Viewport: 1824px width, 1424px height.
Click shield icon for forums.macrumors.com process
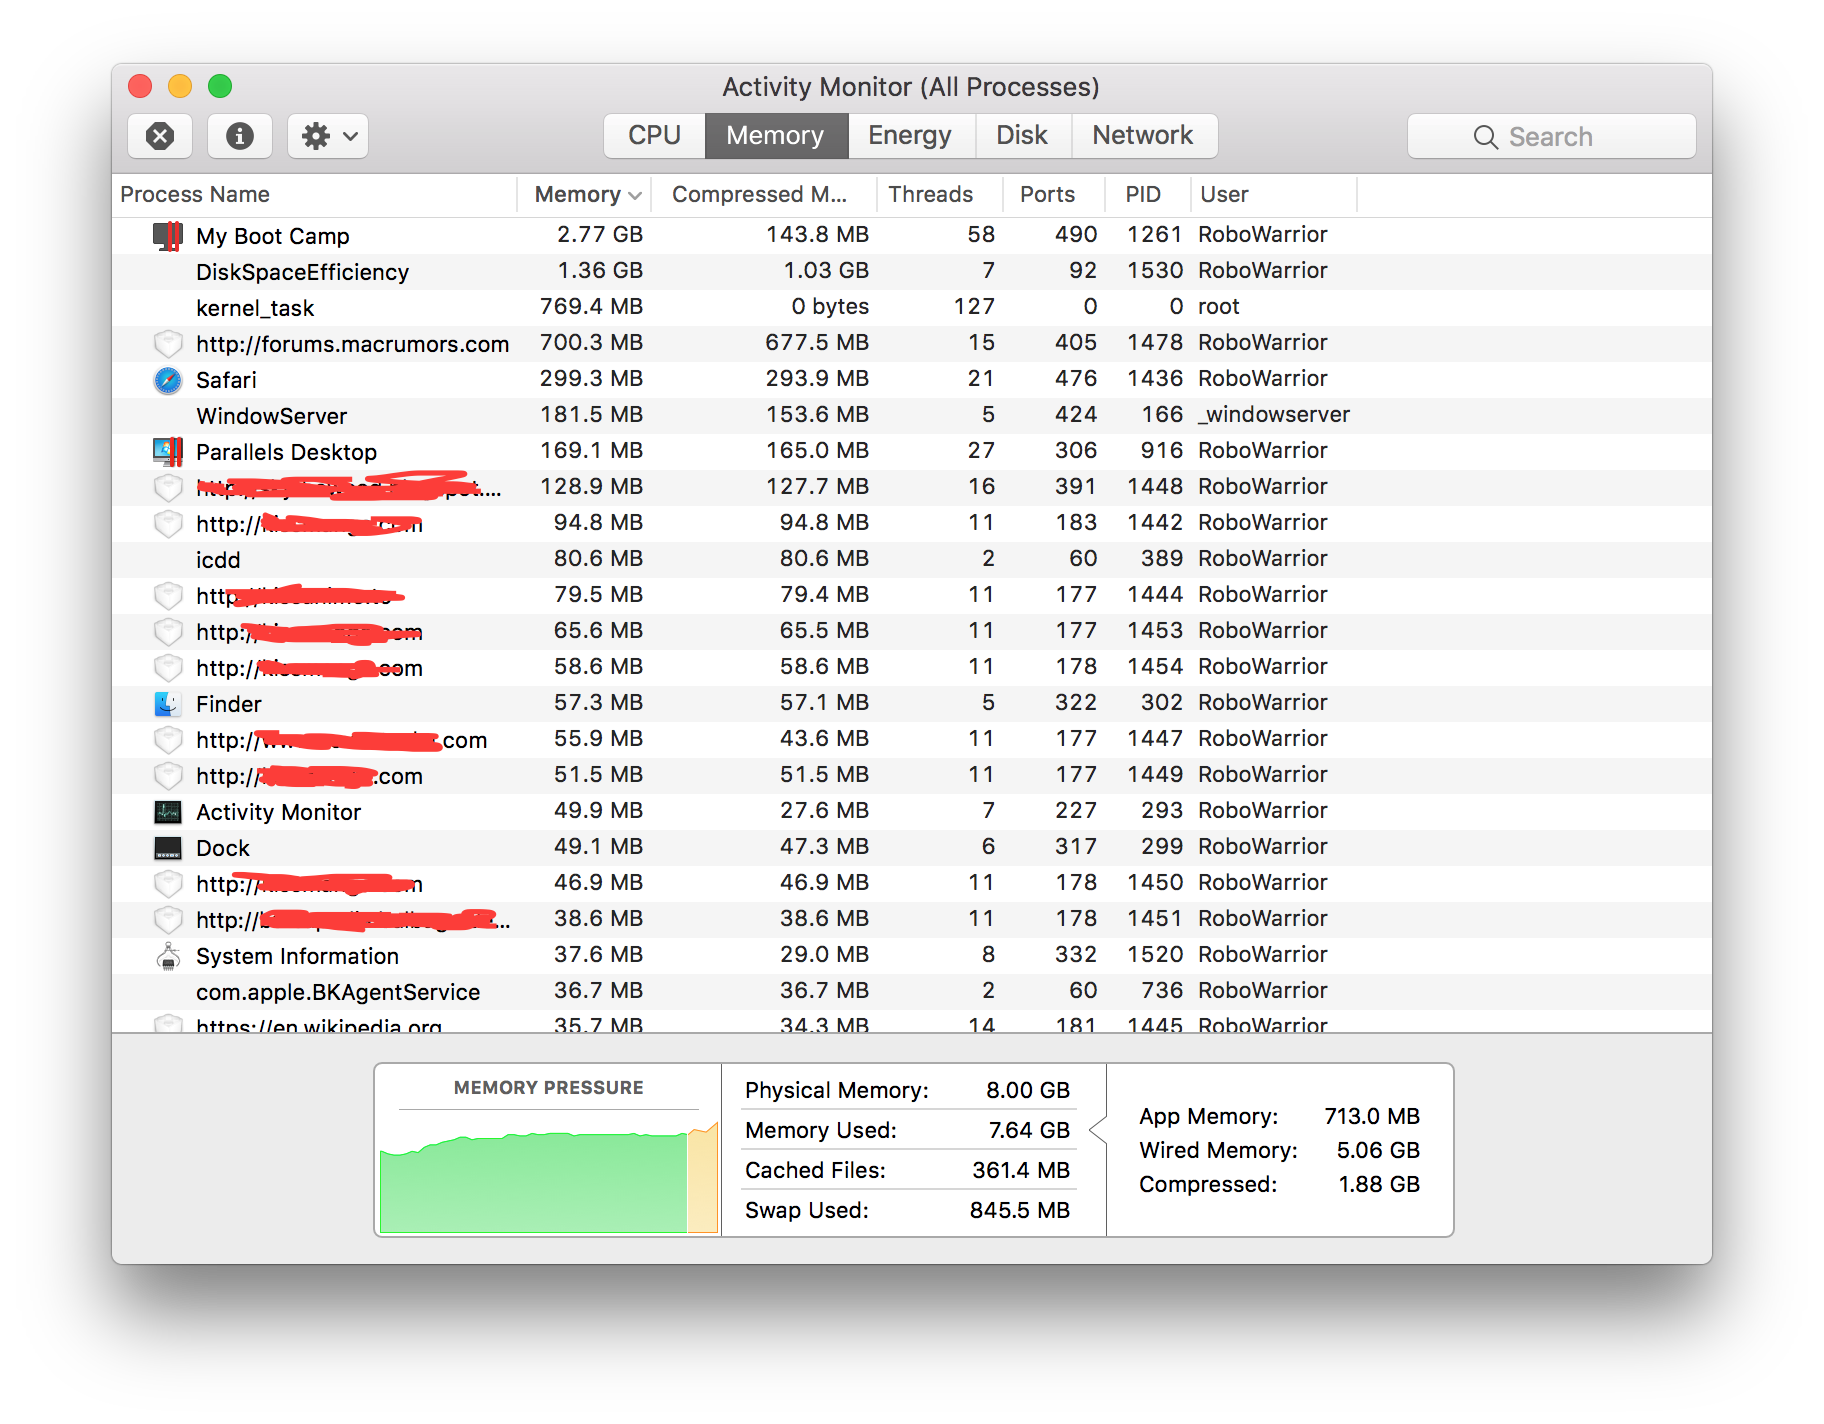pyautogui.click(x=168, y=344)
